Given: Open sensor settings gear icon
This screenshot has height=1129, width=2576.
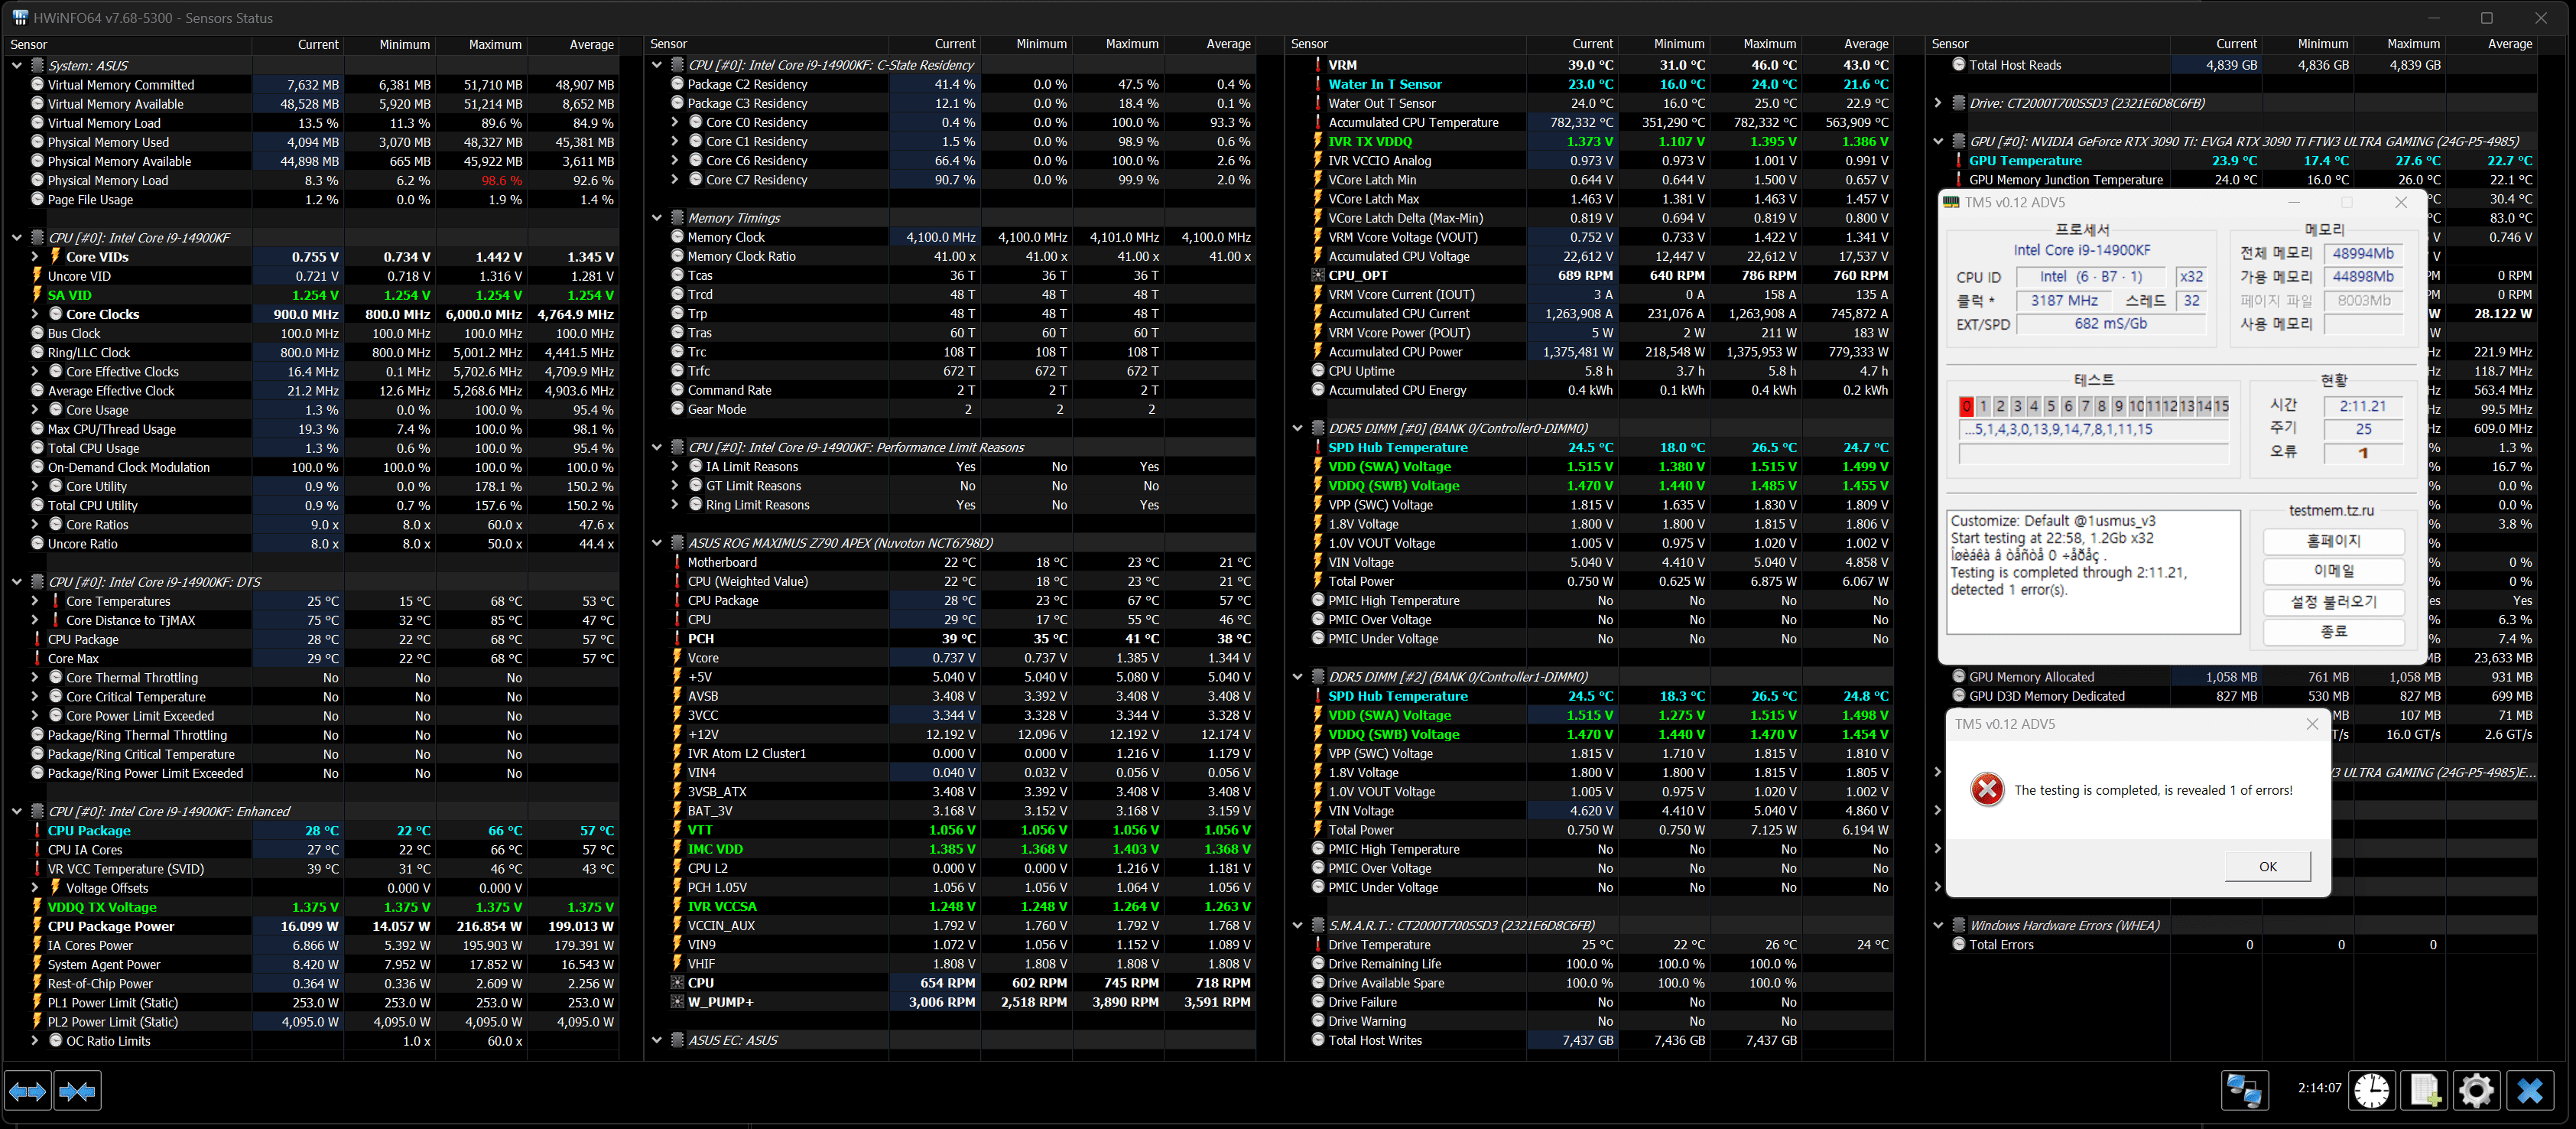Looking at the screenshot, I should point(2476,1090).
